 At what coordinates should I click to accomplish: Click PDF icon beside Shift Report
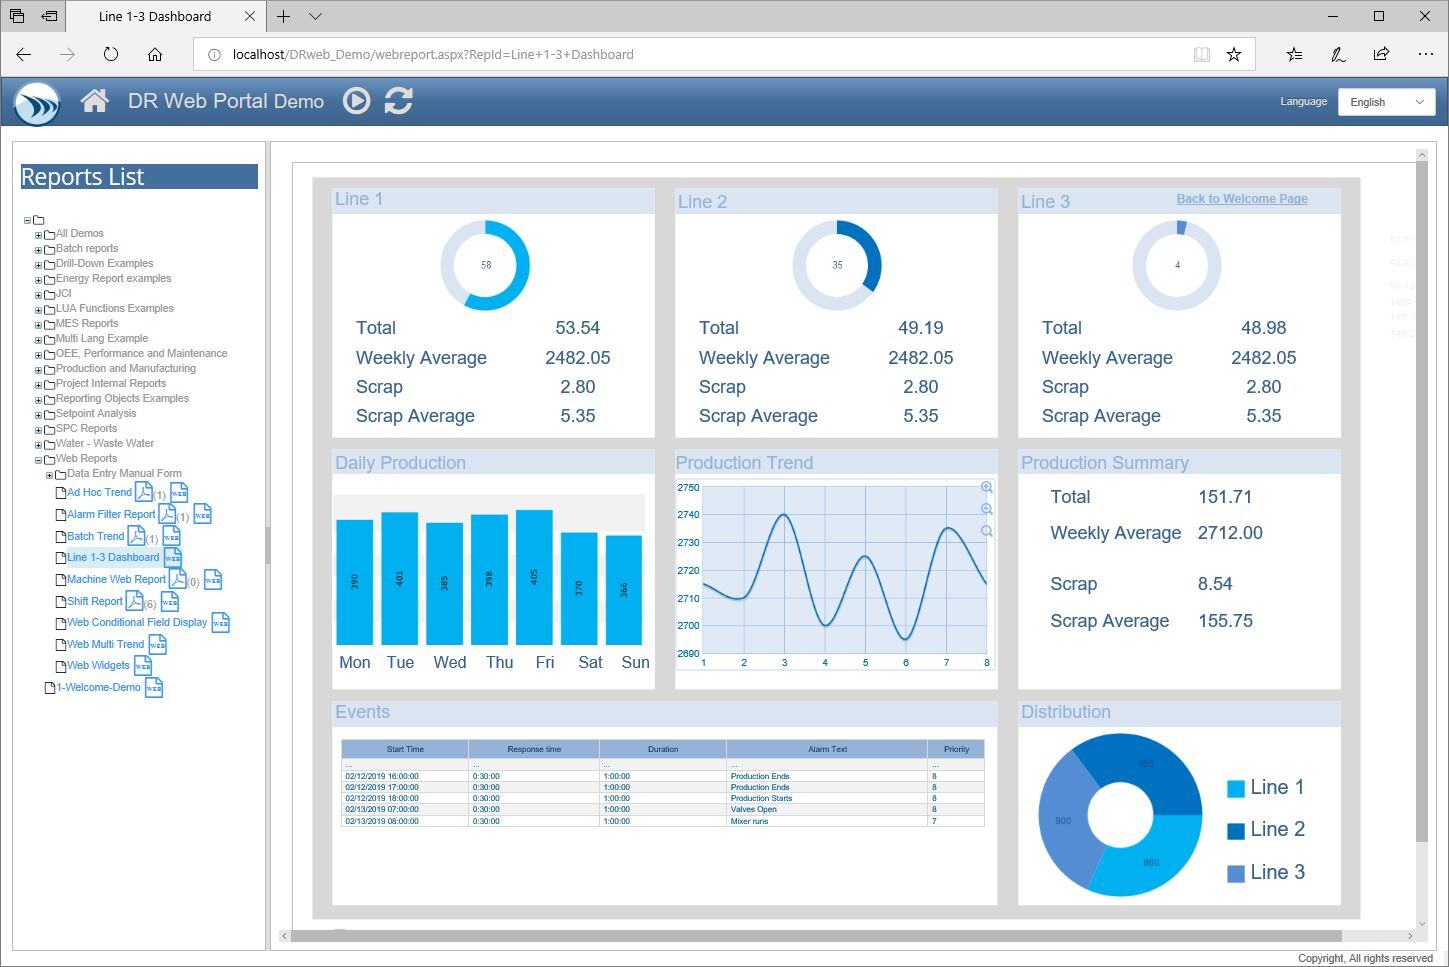[135, 601]
